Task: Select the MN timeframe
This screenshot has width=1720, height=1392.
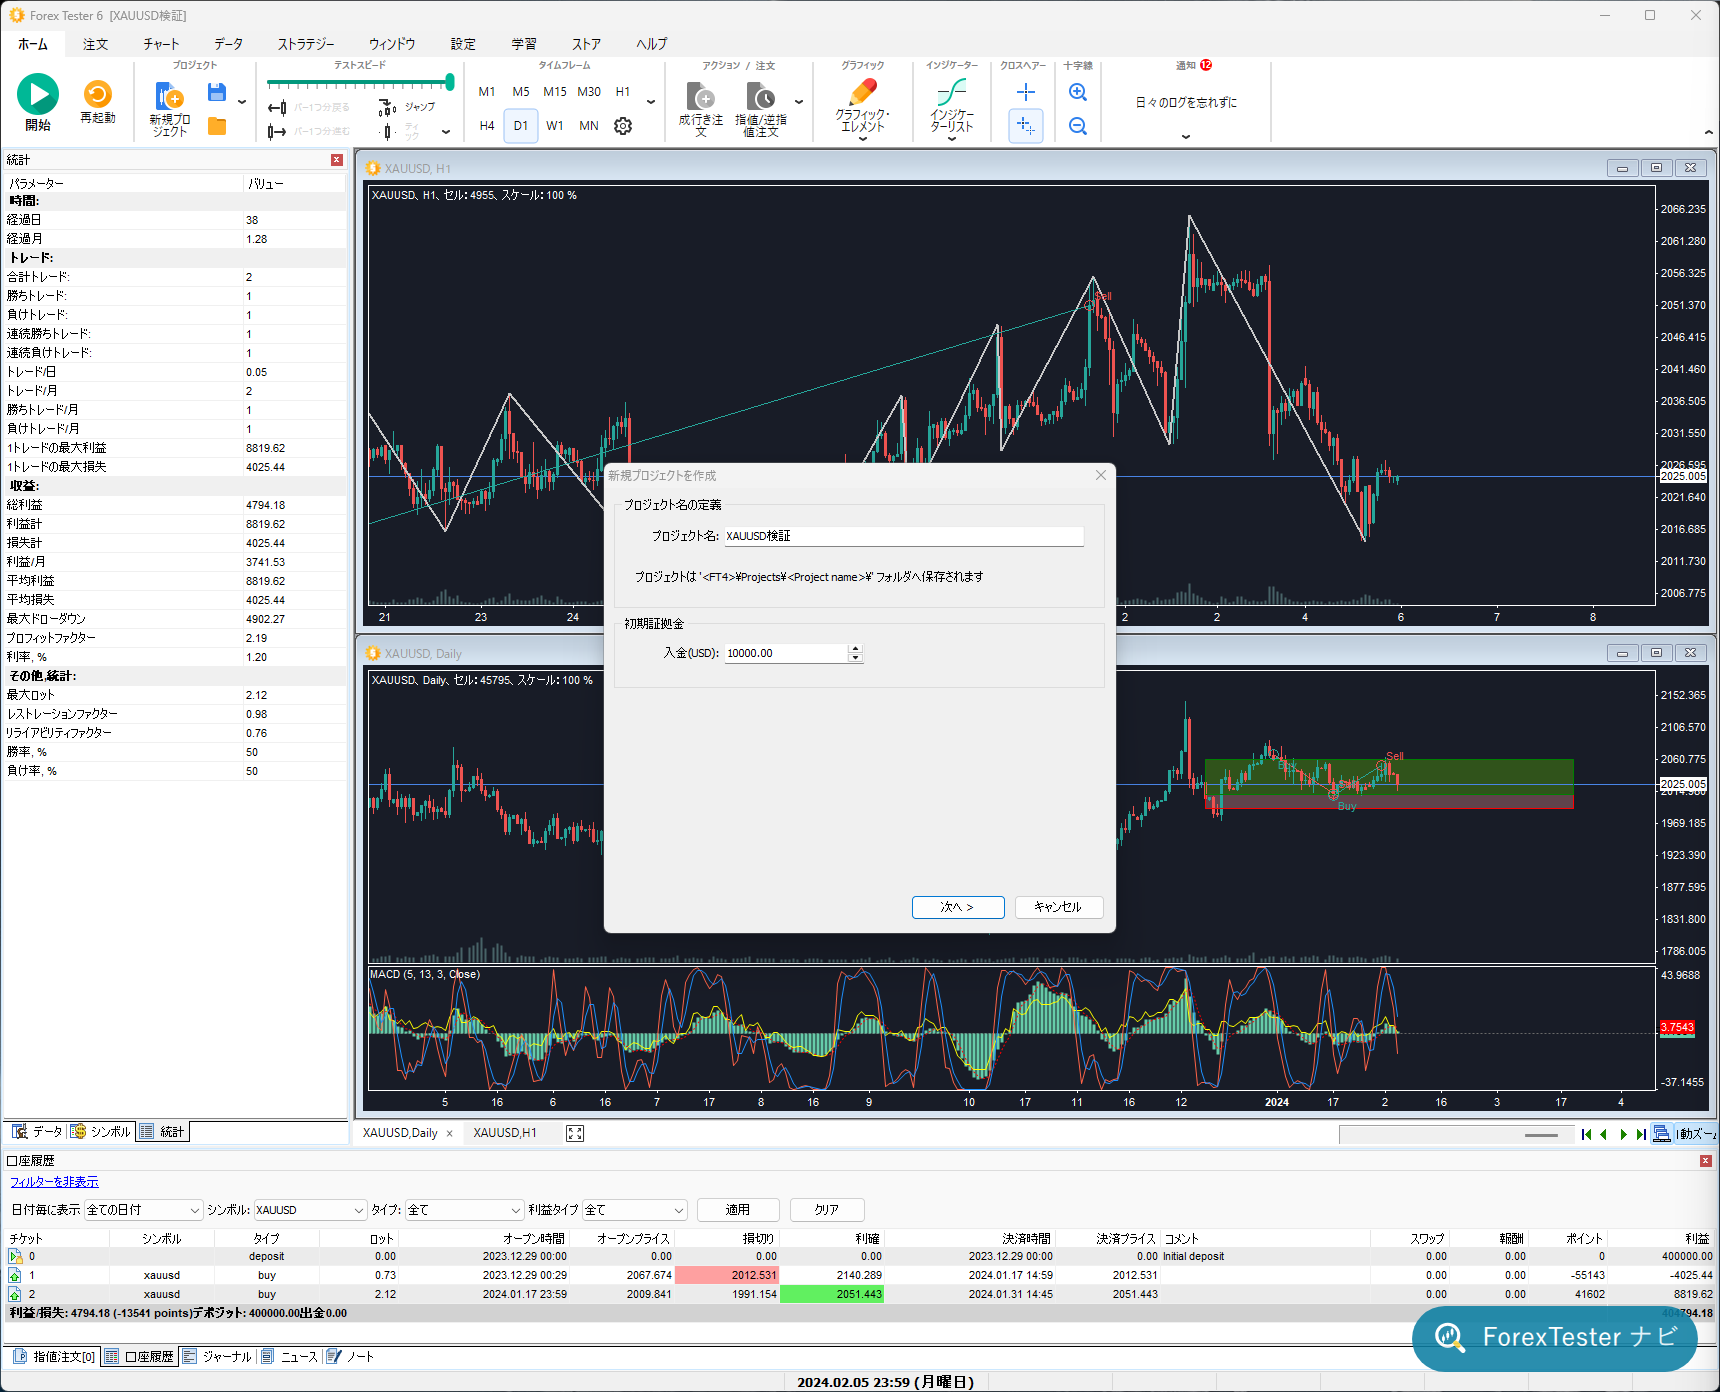Action: coord(589,126)
